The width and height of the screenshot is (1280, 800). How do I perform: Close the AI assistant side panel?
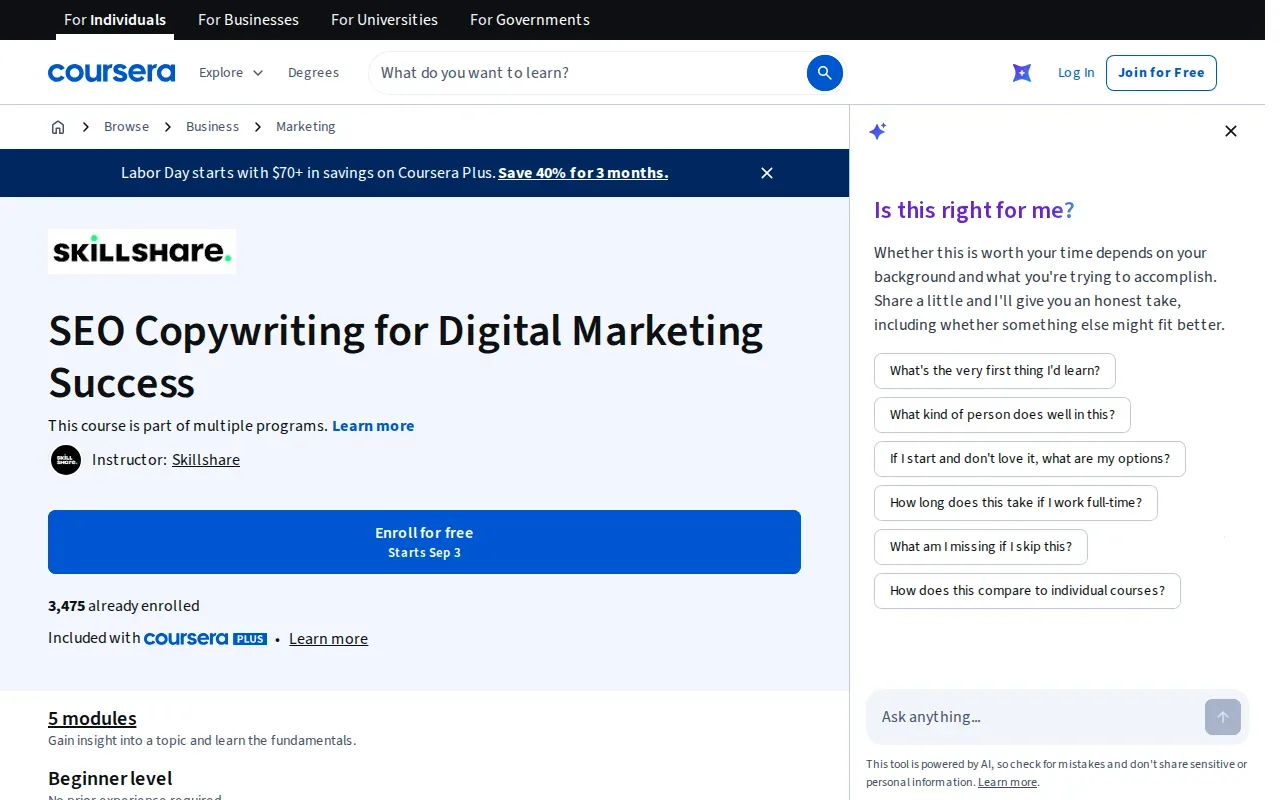pyautogui.click(x=1231, y=131)
